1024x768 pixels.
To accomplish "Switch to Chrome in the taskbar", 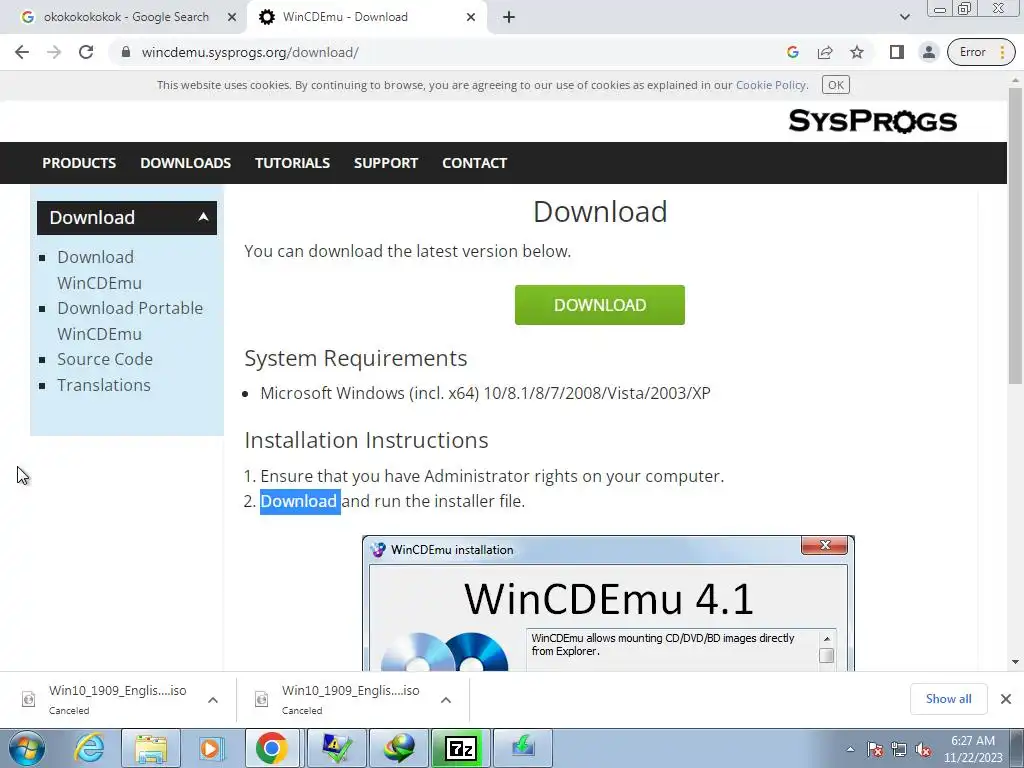I will [272, 748].
